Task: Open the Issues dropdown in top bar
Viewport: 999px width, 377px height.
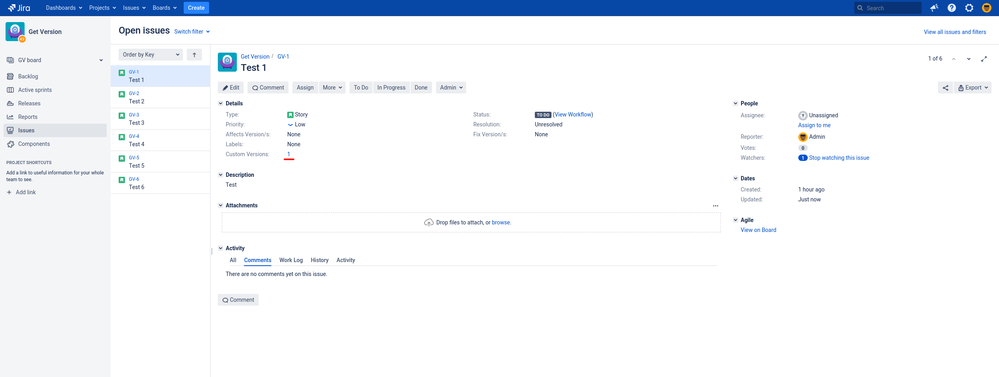Action: [134, 8]
